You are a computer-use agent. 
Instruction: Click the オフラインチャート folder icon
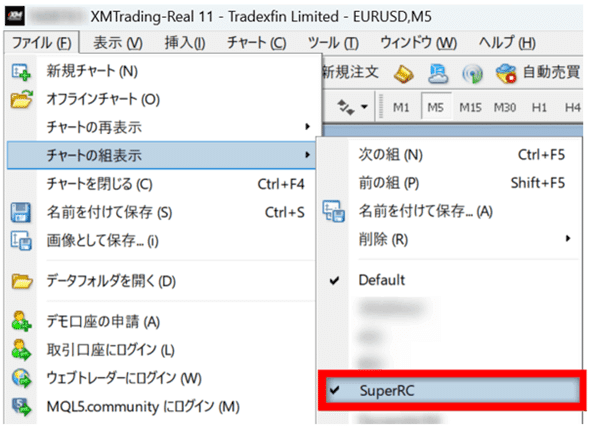[x=21, y=99]
